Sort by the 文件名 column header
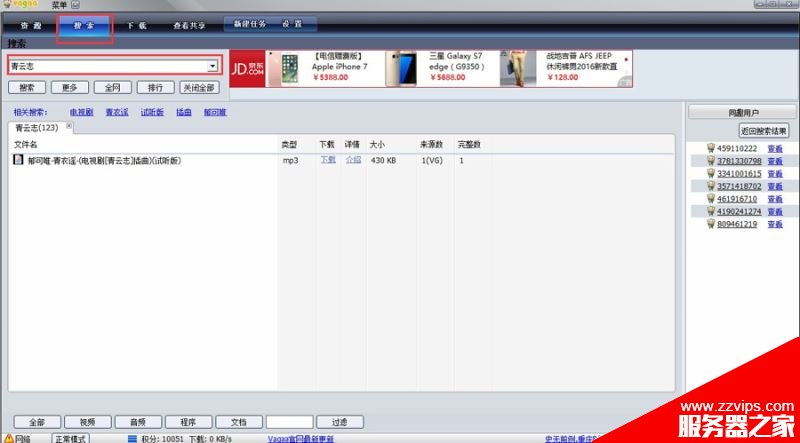 (26, 145)
